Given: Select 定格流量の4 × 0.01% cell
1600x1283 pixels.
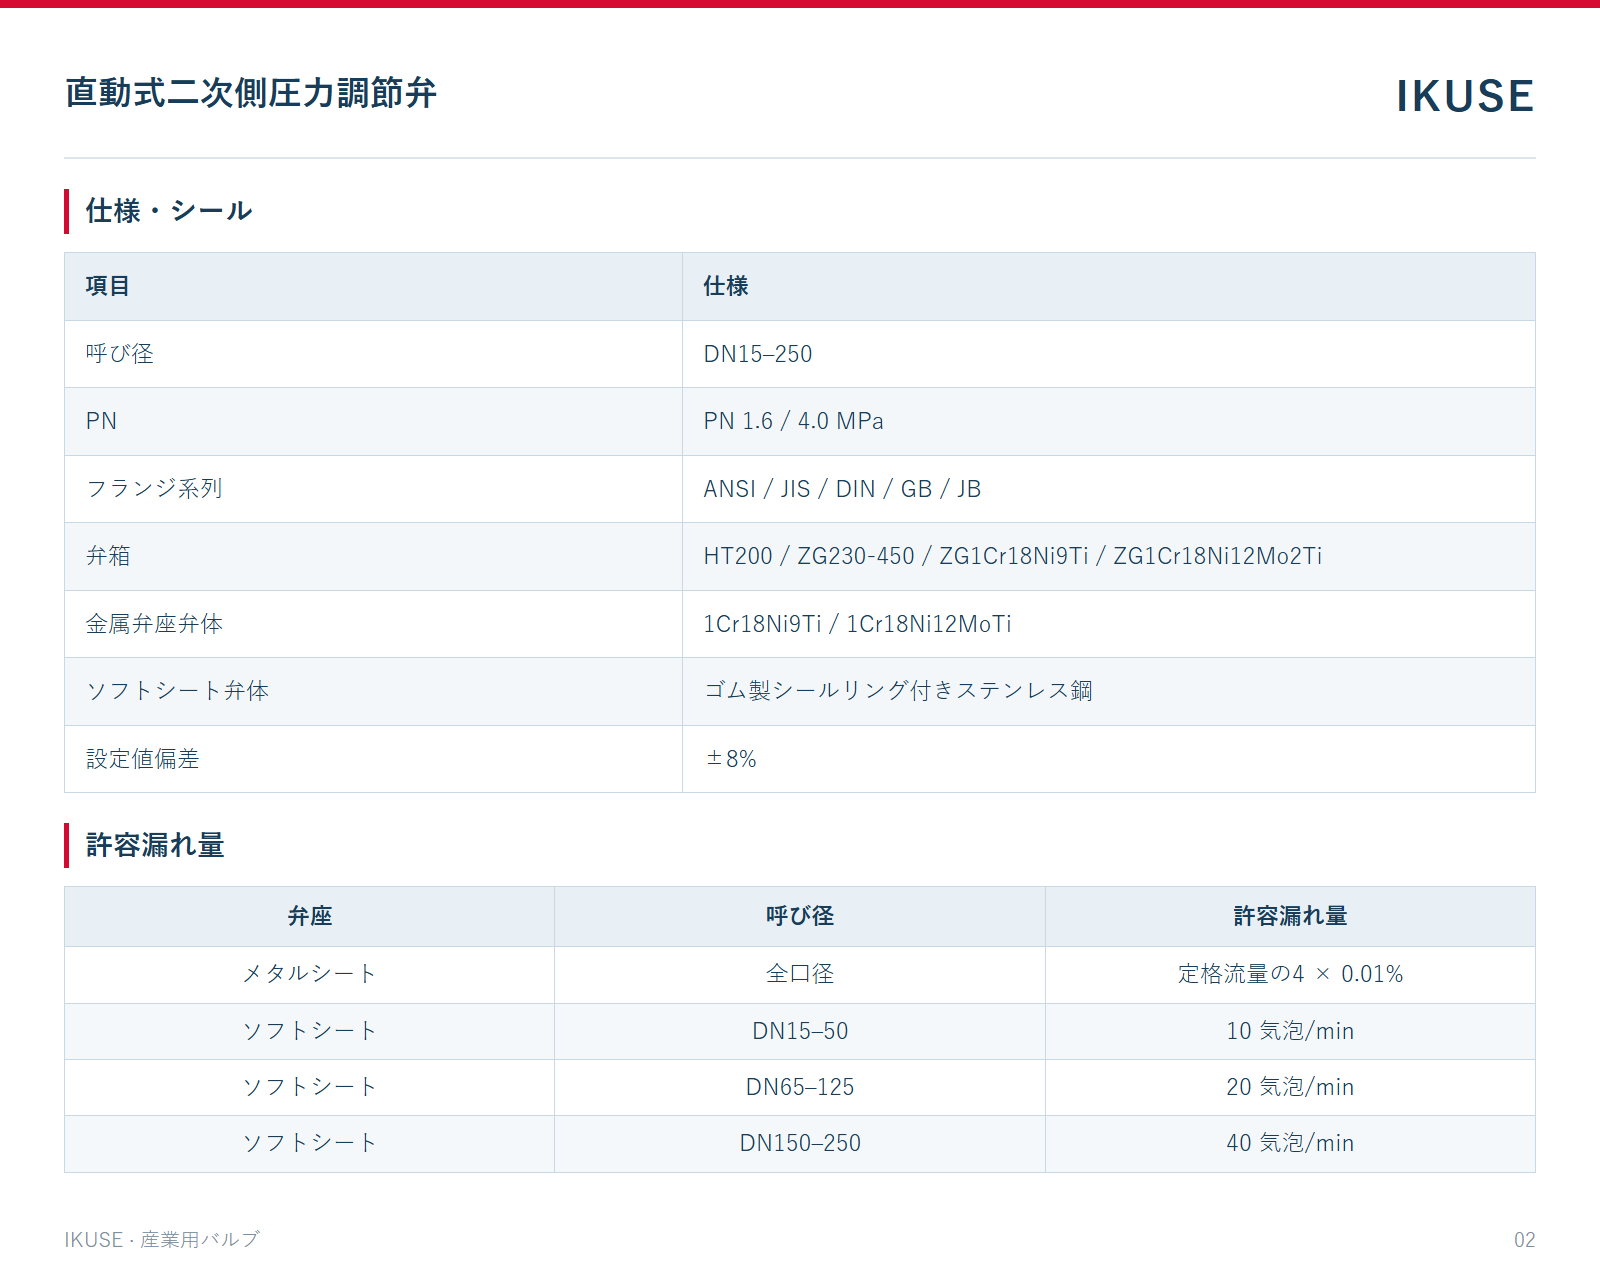Looking at the screenshot, I should tap(1290, 974).
